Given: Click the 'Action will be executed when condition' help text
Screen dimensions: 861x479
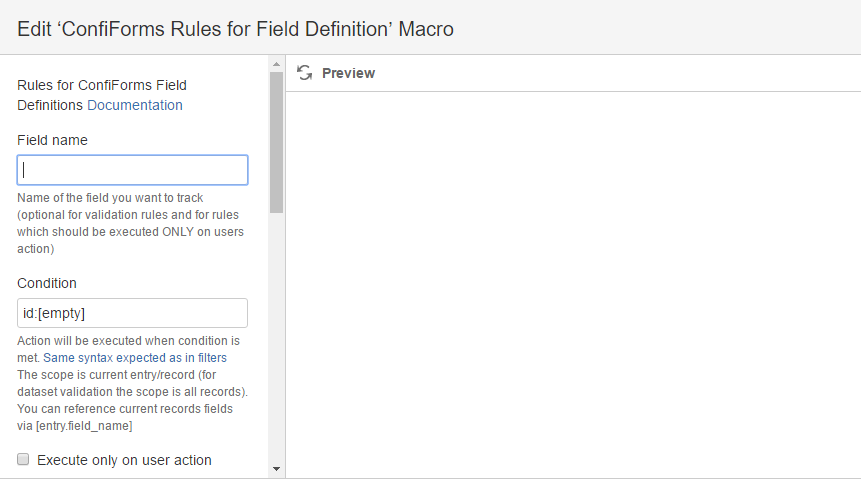Looking at the screenshot, I should tap(128, 341).
